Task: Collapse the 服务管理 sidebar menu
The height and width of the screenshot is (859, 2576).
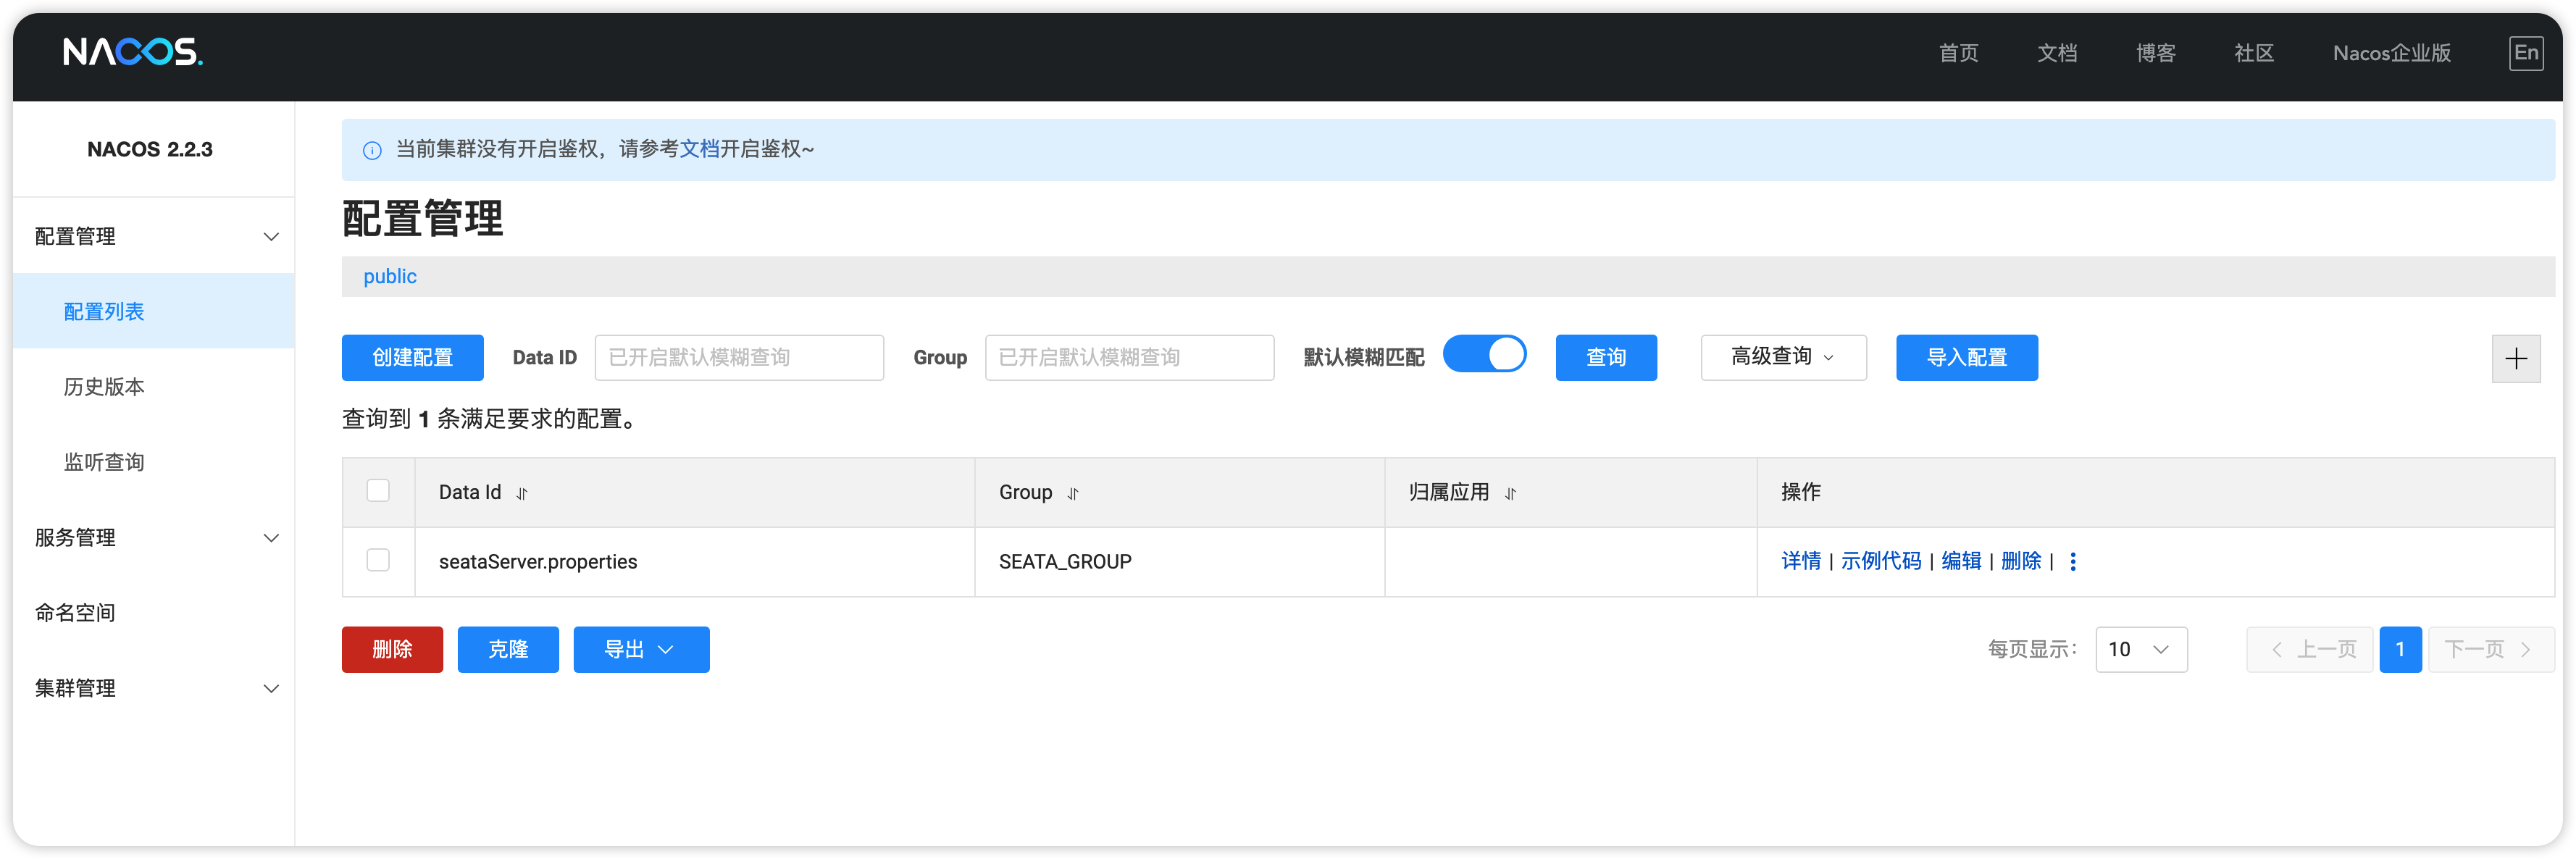Action: (154, 538)
